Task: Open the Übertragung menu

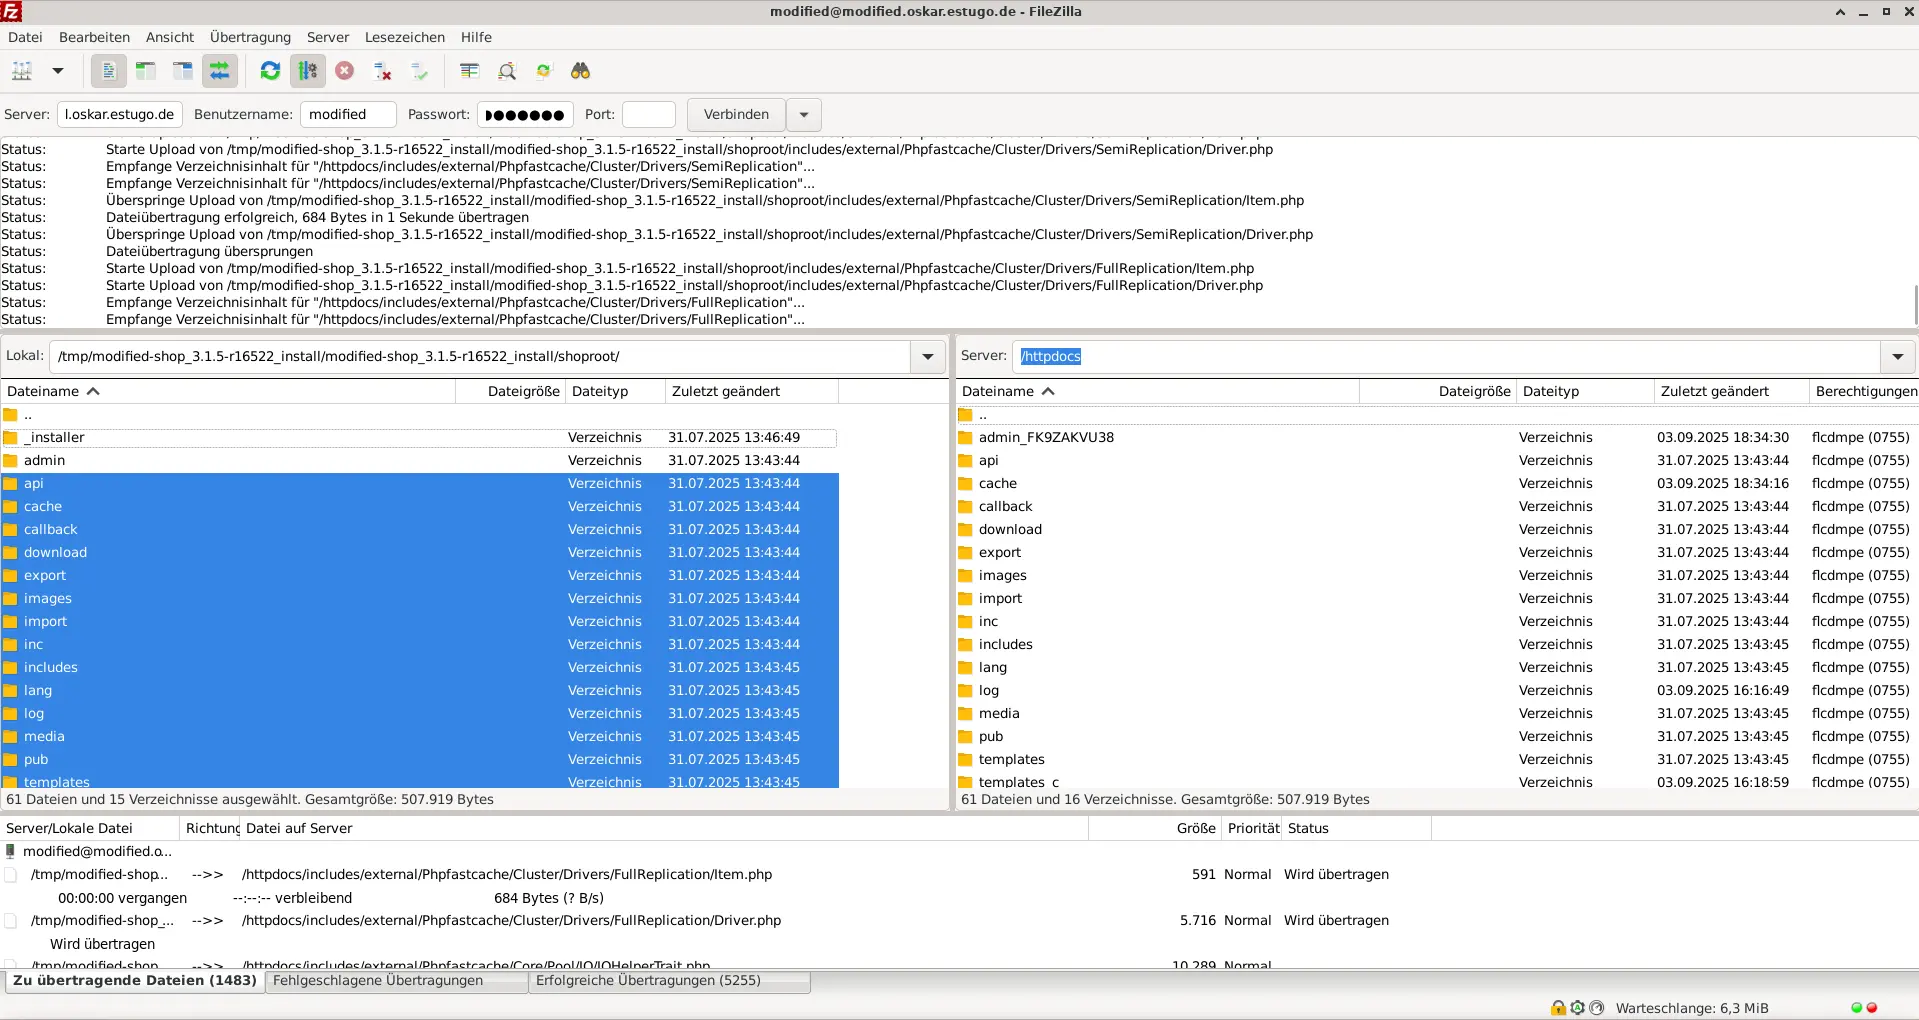Action: [x=250, y=37]
